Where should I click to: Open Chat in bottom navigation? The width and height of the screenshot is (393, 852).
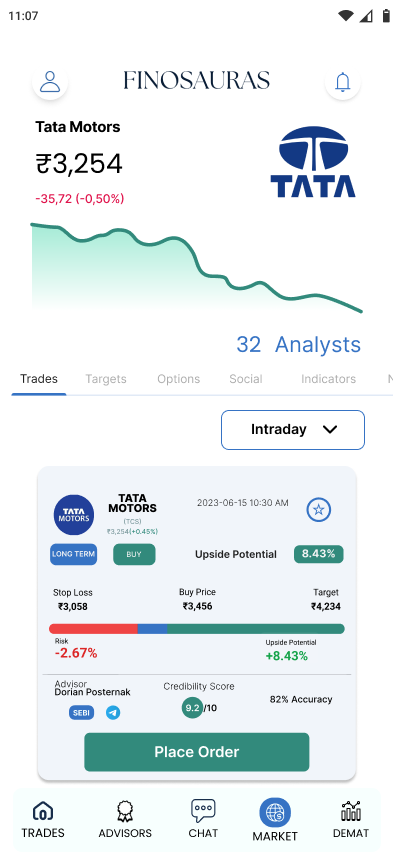click(203, 819)
